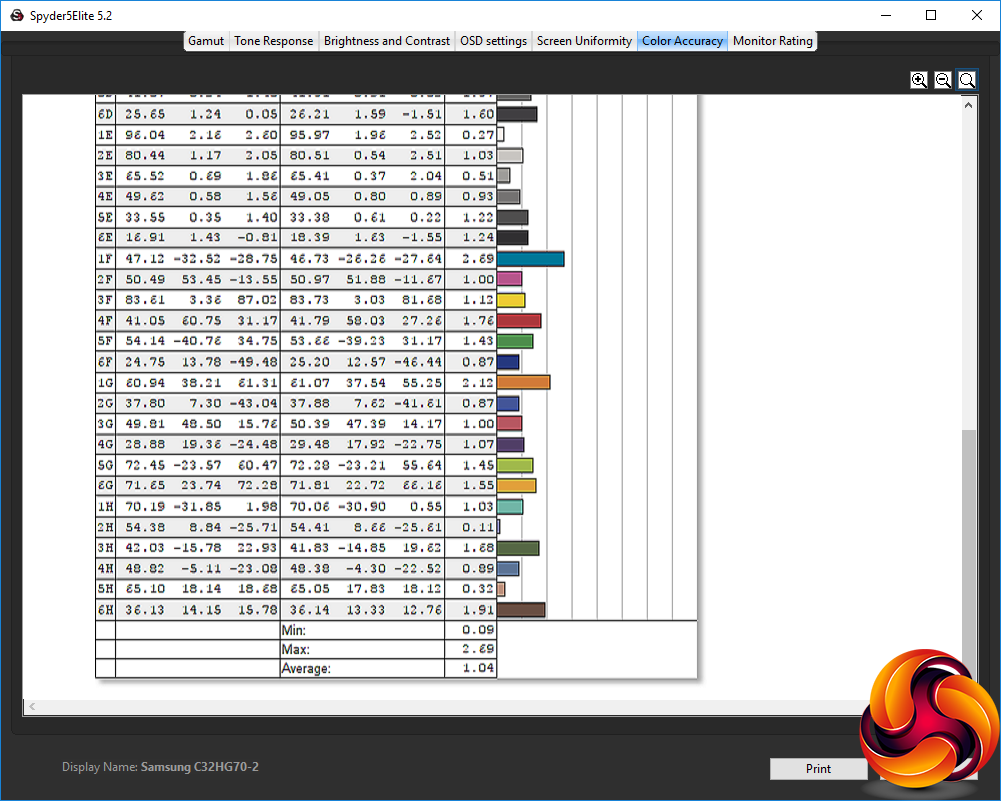Select the Color Accuracy tab
Screen dimensions: 1001x801
pos(682,41)
